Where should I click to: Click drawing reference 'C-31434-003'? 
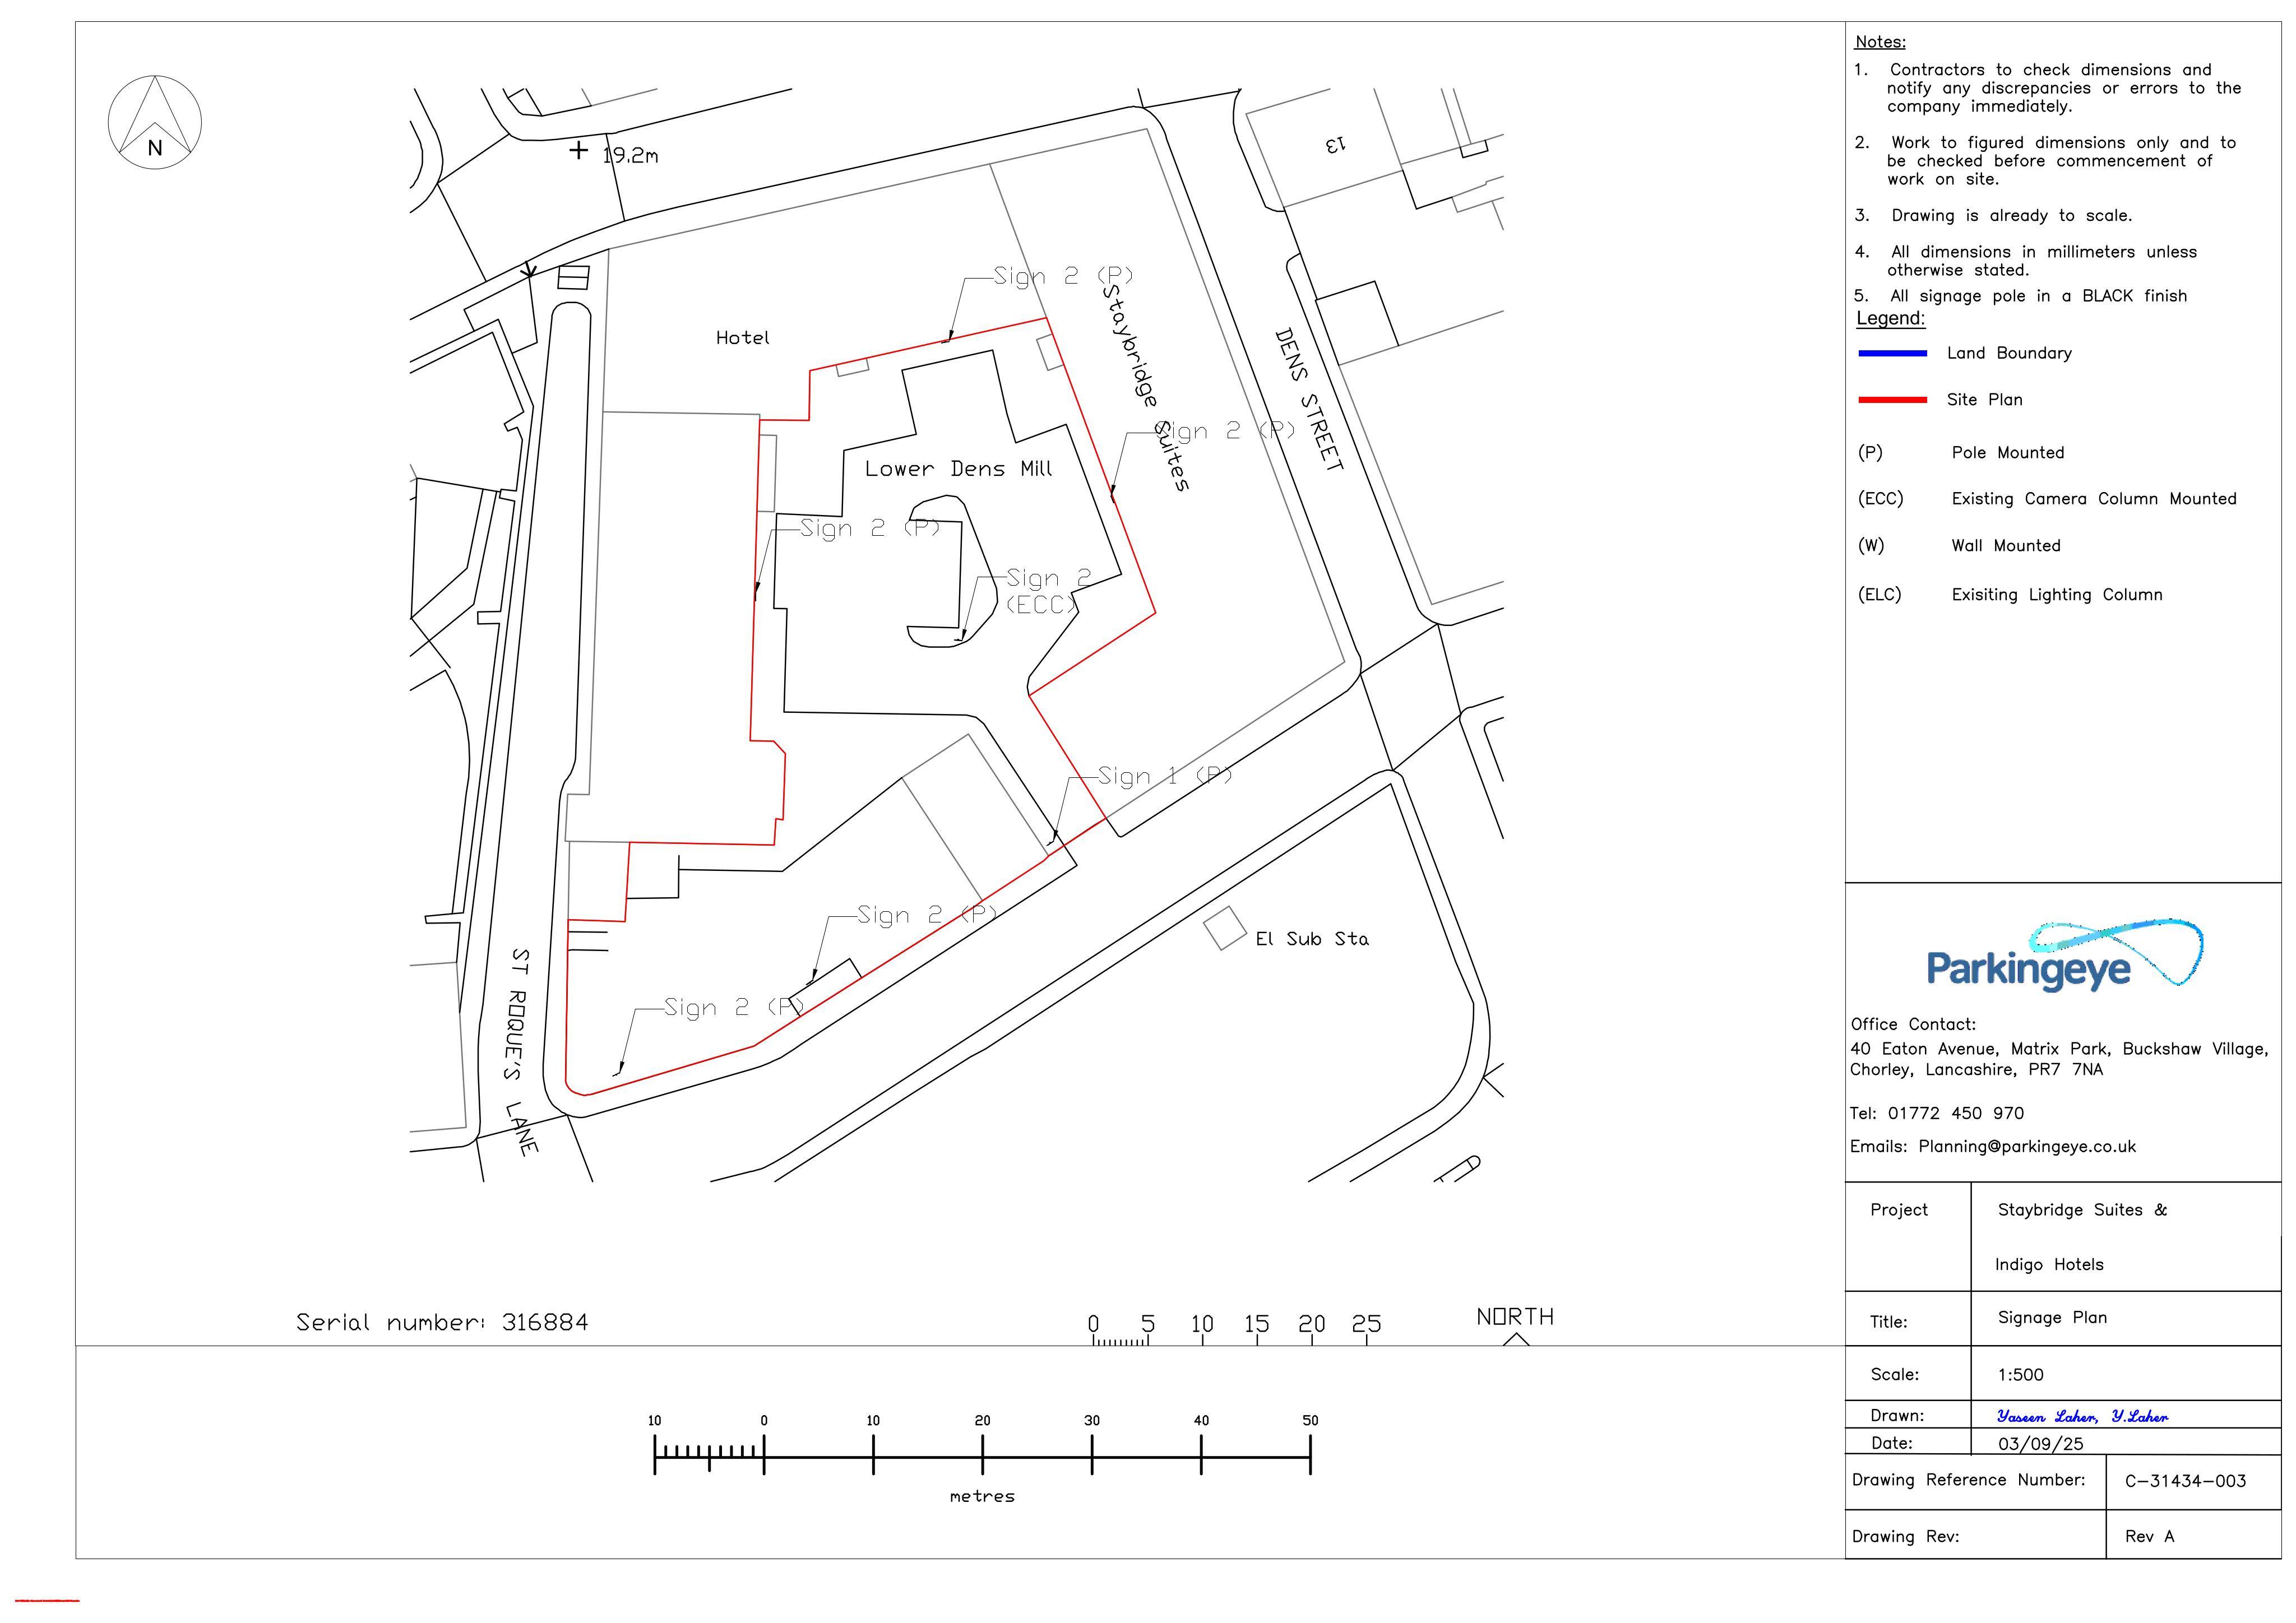(2186, 1481)
